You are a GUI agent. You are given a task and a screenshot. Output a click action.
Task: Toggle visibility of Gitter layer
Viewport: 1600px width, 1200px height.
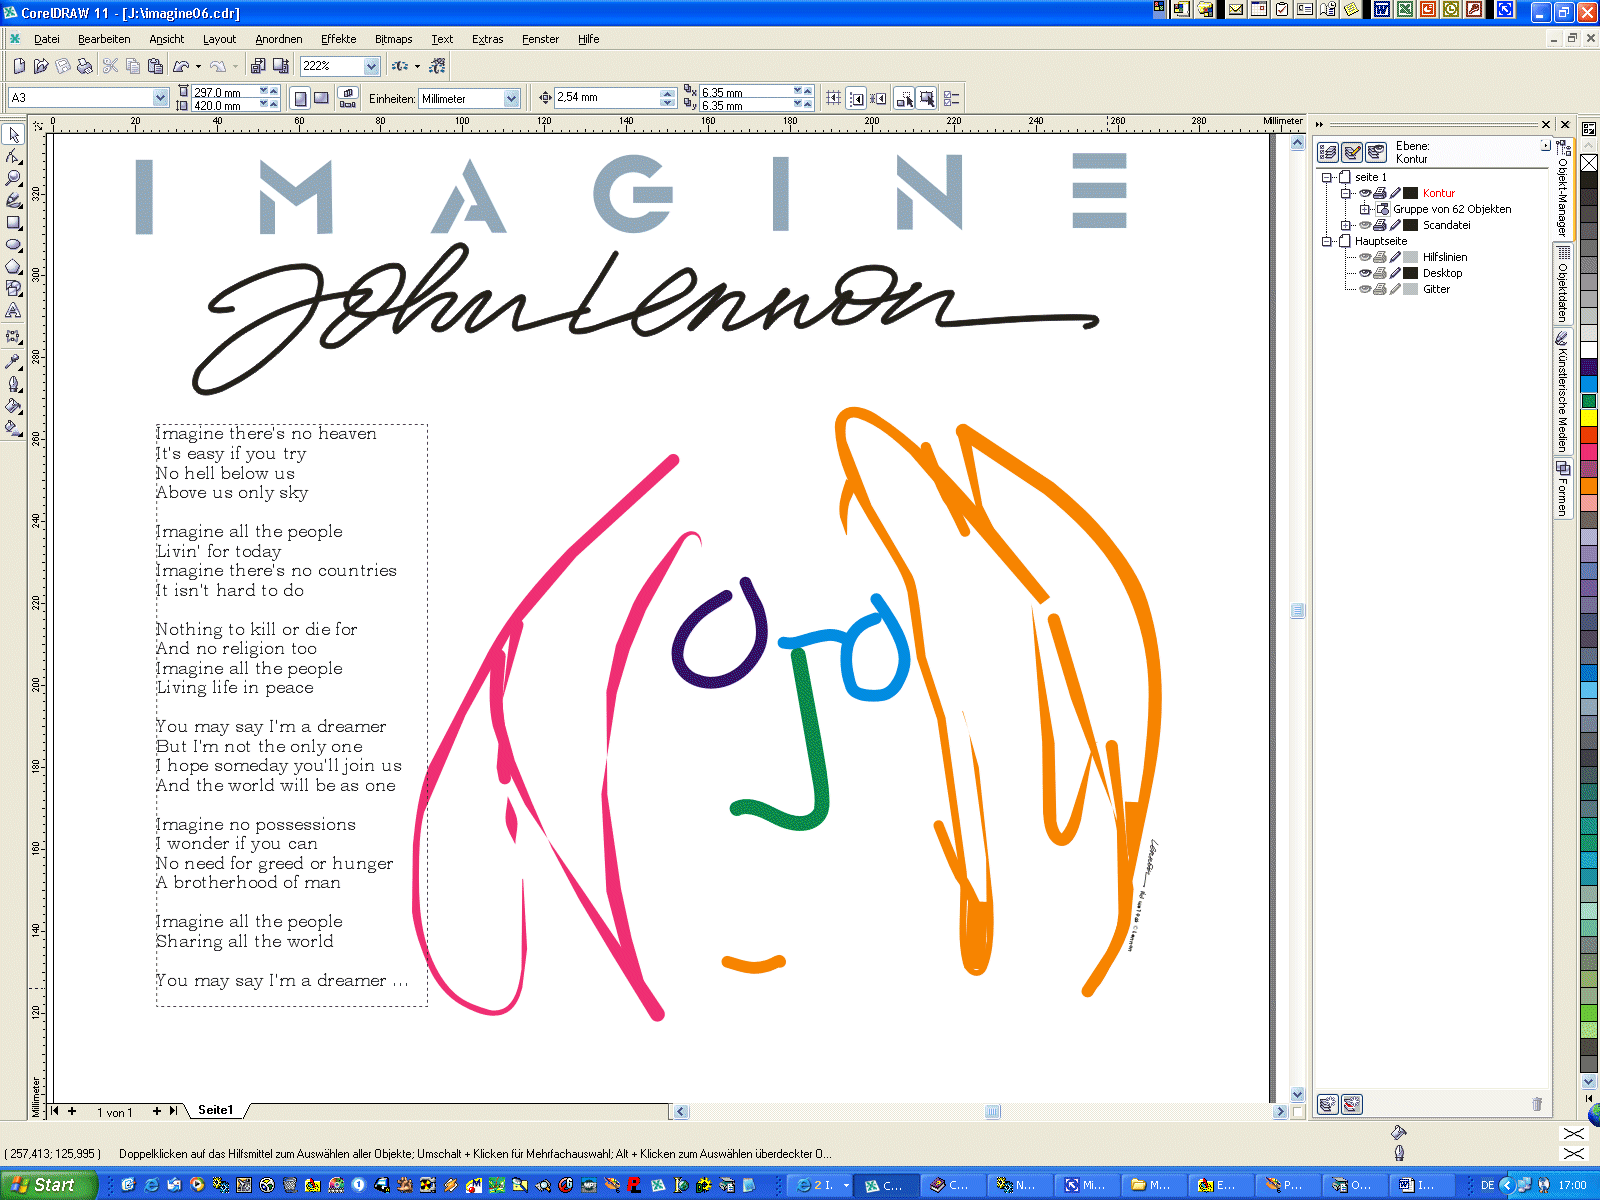(1365, 289)
